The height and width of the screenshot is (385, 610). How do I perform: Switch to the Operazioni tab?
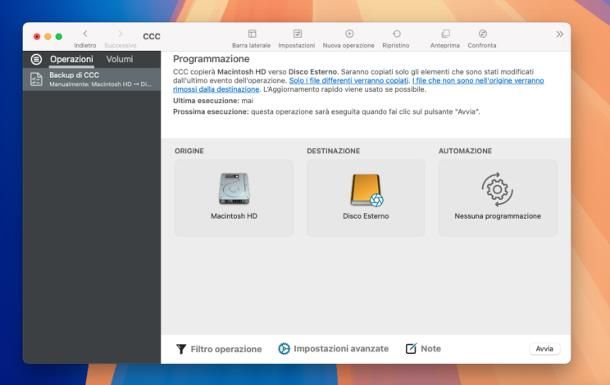pos(72,59)
